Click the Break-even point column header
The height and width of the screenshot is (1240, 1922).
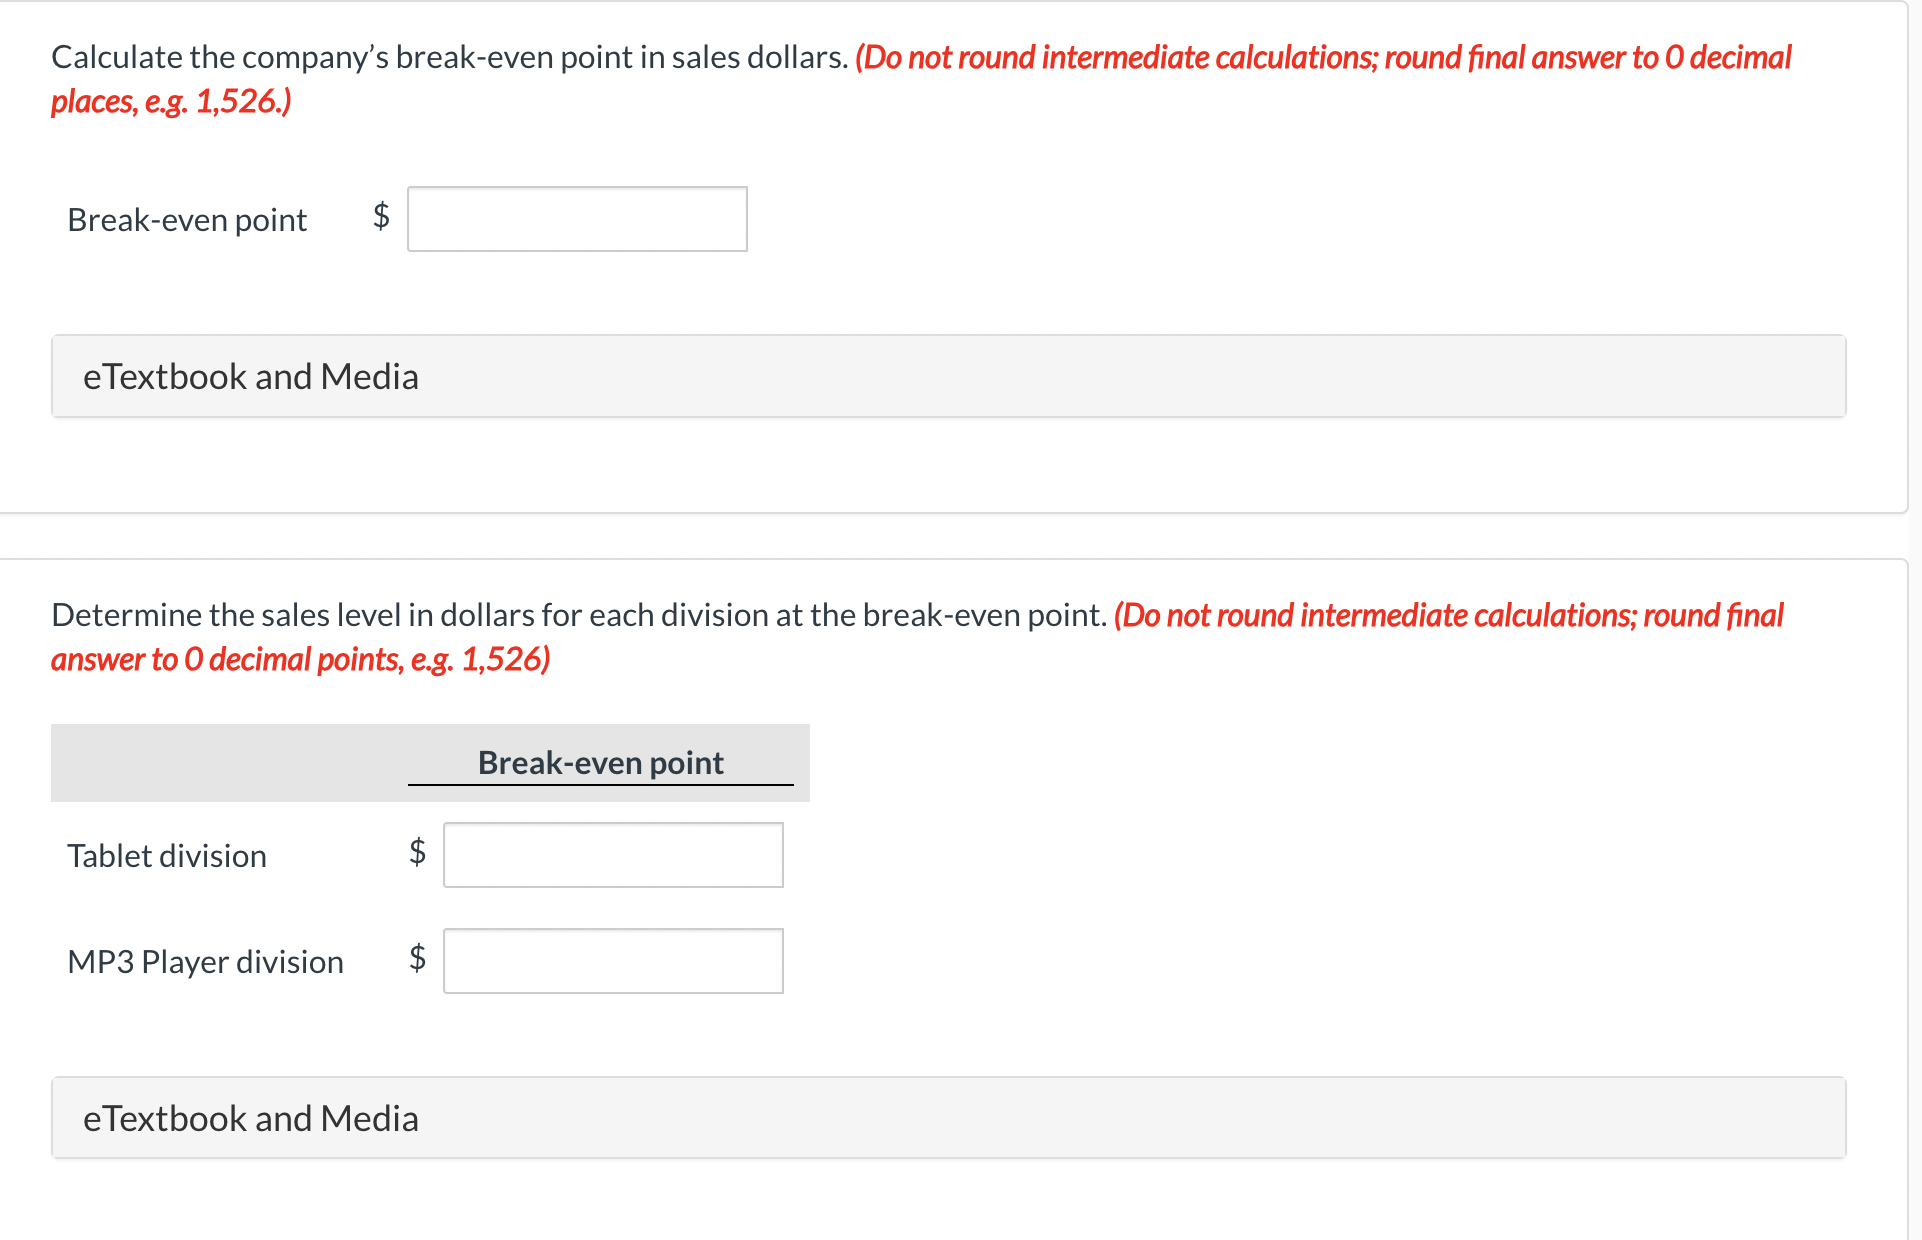click(600, 762)
